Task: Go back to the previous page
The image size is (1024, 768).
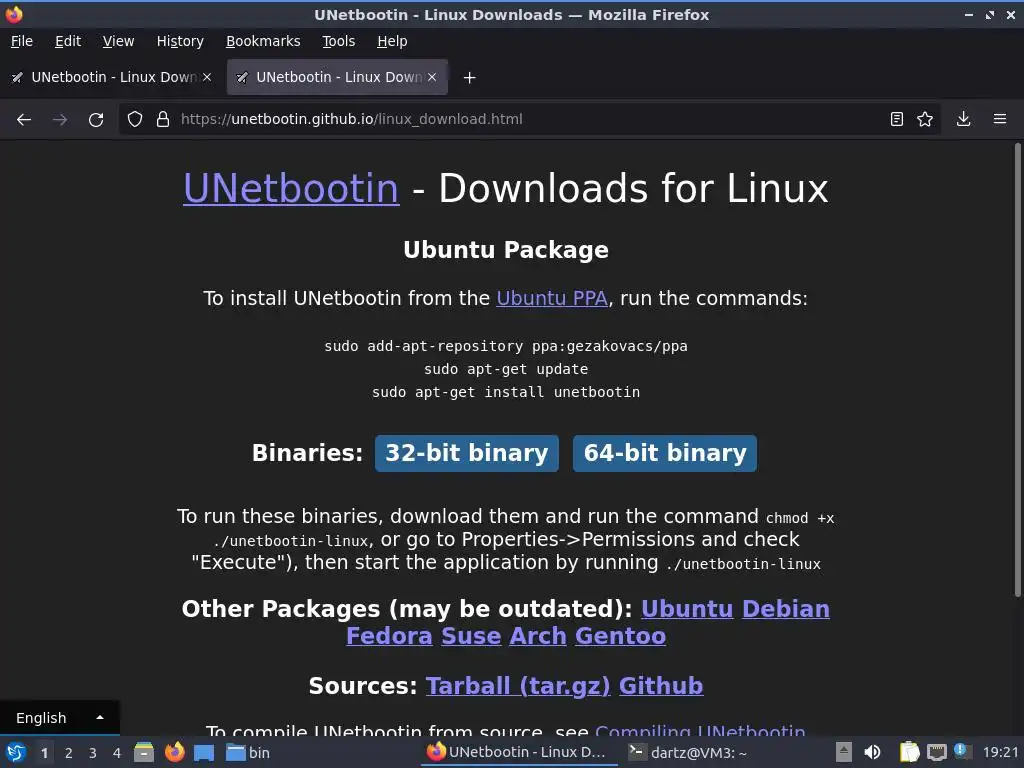Action: click(24, 120)
